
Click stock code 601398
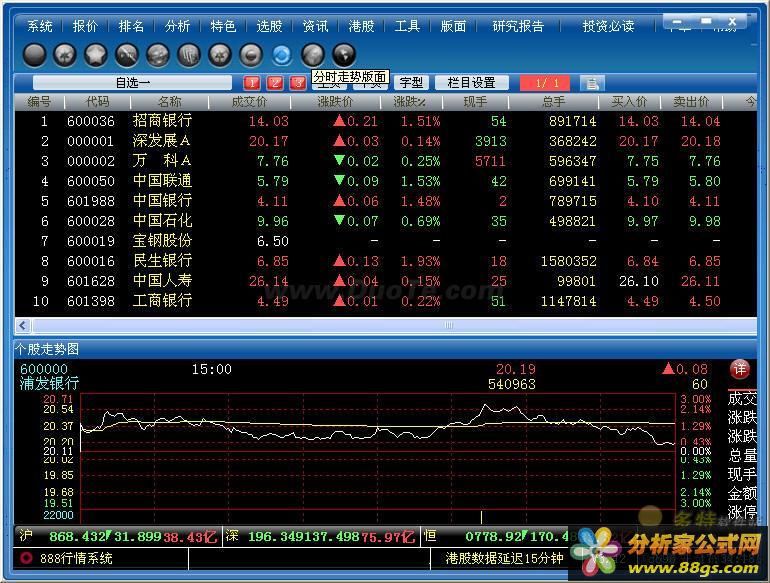pos(91,301)
